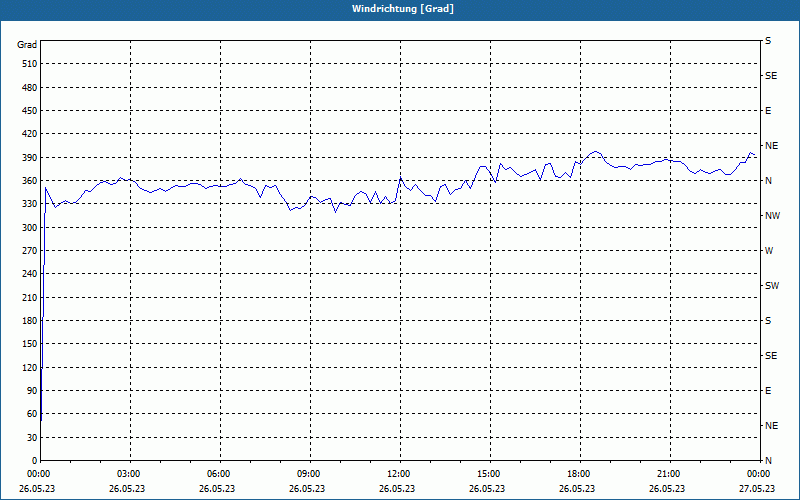The height and width of the screenshot is (500, 800).
Task: Click the 360 degree axis label
Action: pyautogui.click(x=30, y=181)
